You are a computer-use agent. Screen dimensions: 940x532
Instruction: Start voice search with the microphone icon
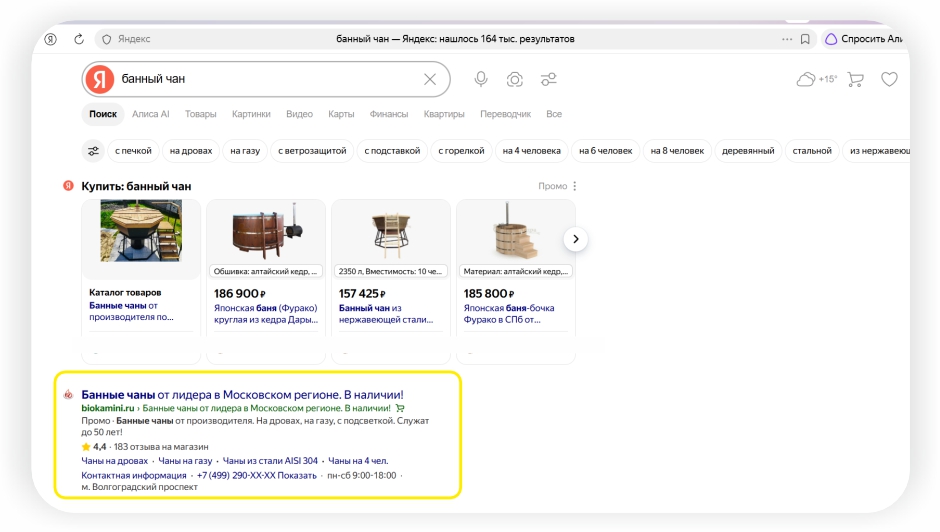[481, 79]
